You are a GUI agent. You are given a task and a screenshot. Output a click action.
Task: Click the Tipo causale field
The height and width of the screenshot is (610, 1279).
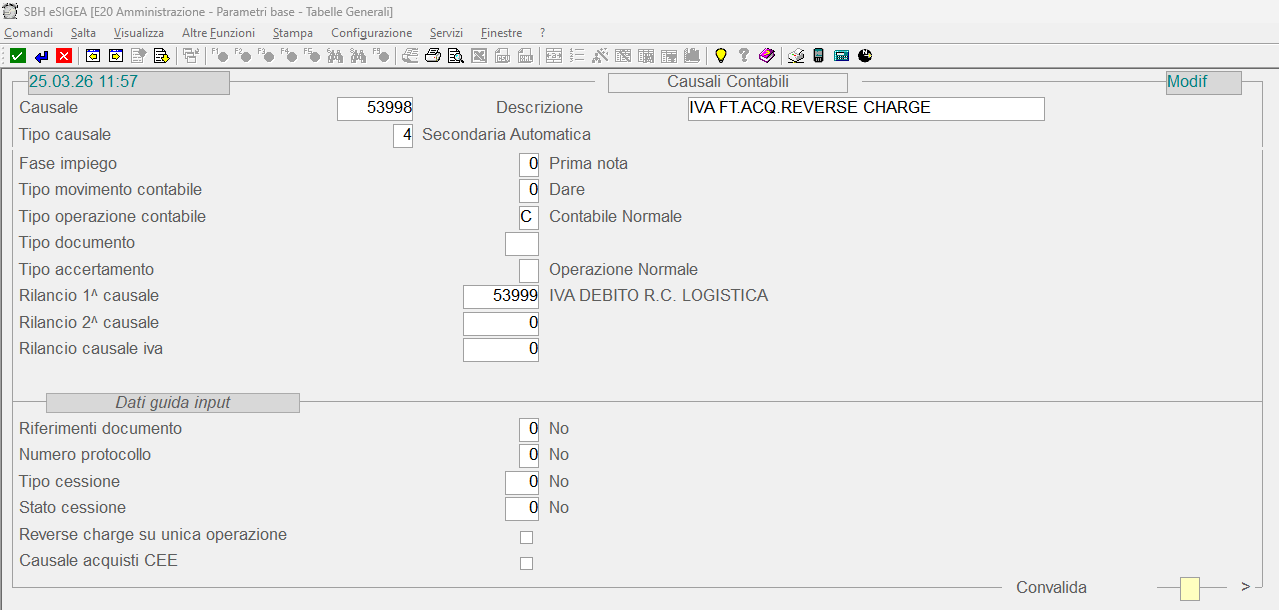pos(403,135)
